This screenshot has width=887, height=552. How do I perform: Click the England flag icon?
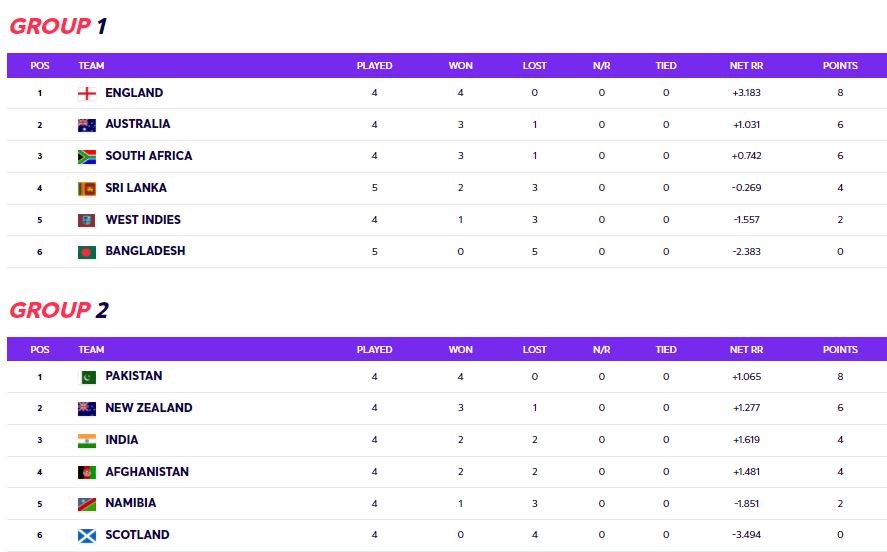(x=87, y=93)
